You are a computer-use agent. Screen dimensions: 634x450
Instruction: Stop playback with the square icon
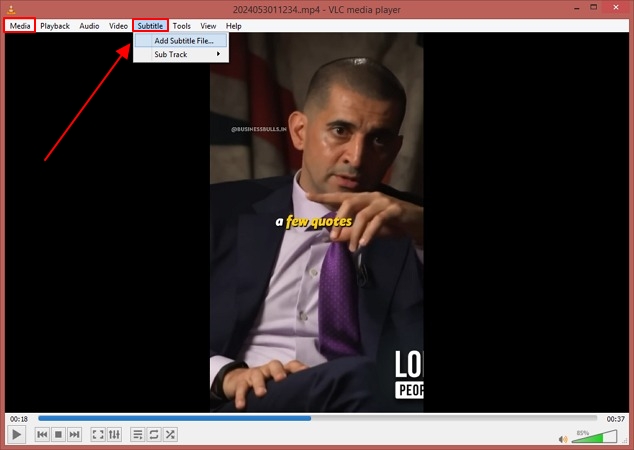pyautogui.click(x=58, y=435)
